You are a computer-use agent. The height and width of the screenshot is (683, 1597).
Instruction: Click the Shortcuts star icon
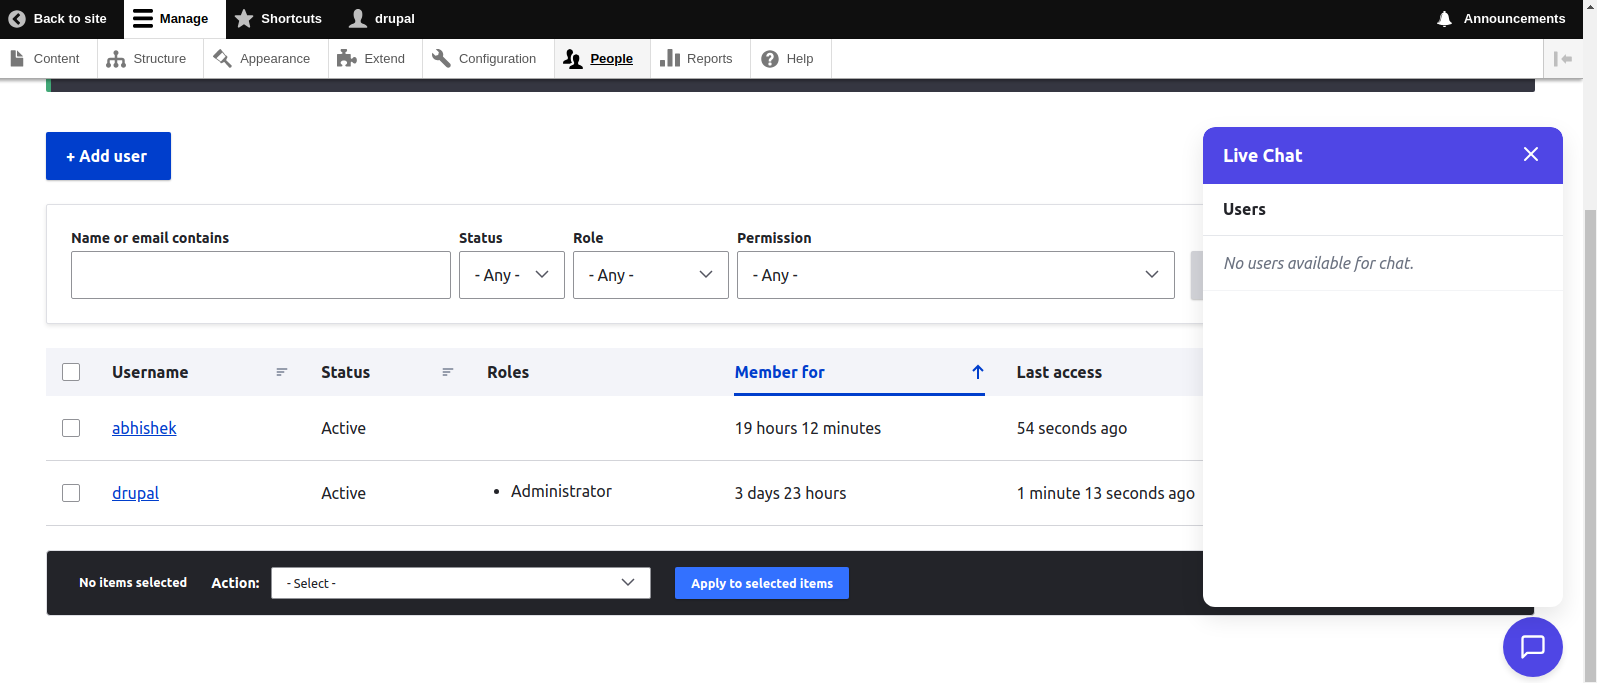tap(244, 19)
